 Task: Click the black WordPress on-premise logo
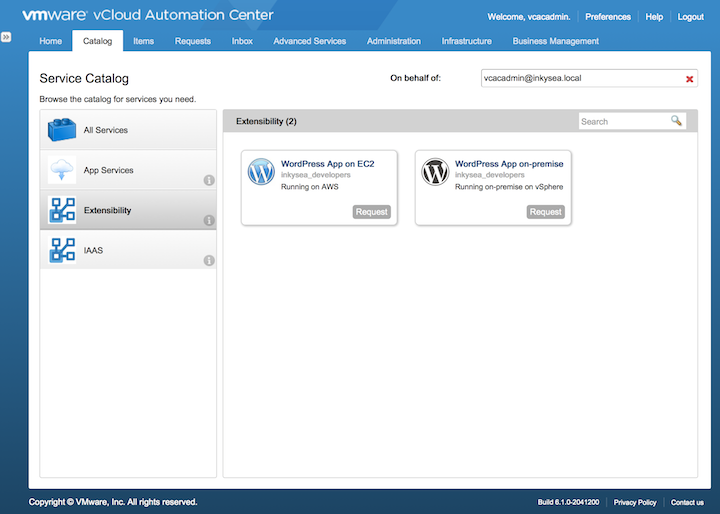coord(435,172)
